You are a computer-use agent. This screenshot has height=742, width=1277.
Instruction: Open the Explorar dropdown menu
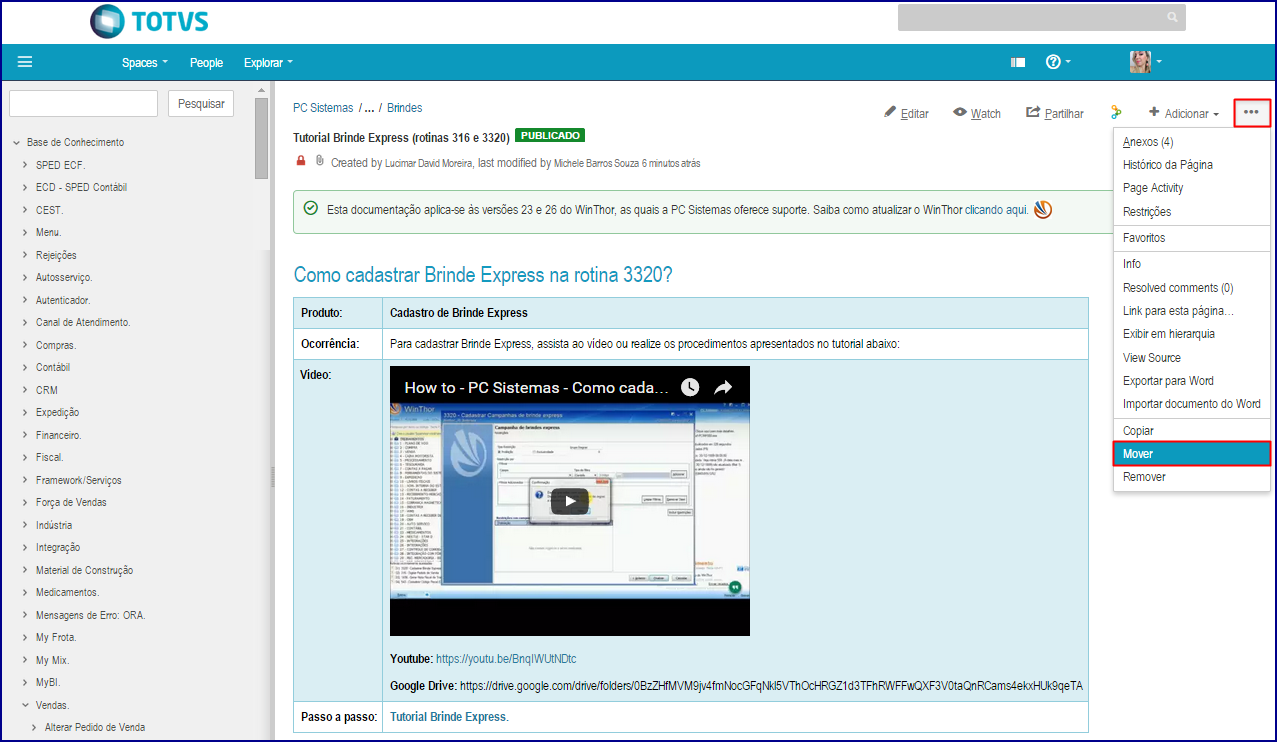(268, 62)
